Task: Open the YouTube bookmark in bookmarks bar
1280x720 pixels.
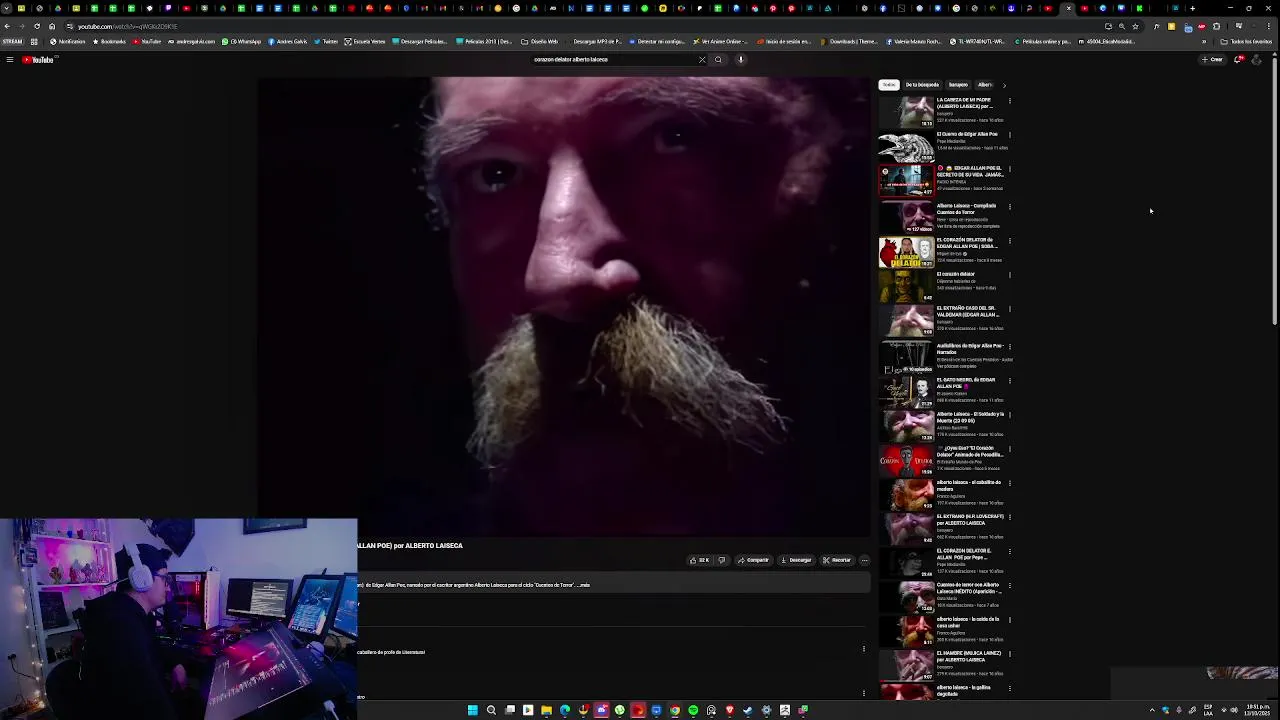Action: click(x=146, y=42)
